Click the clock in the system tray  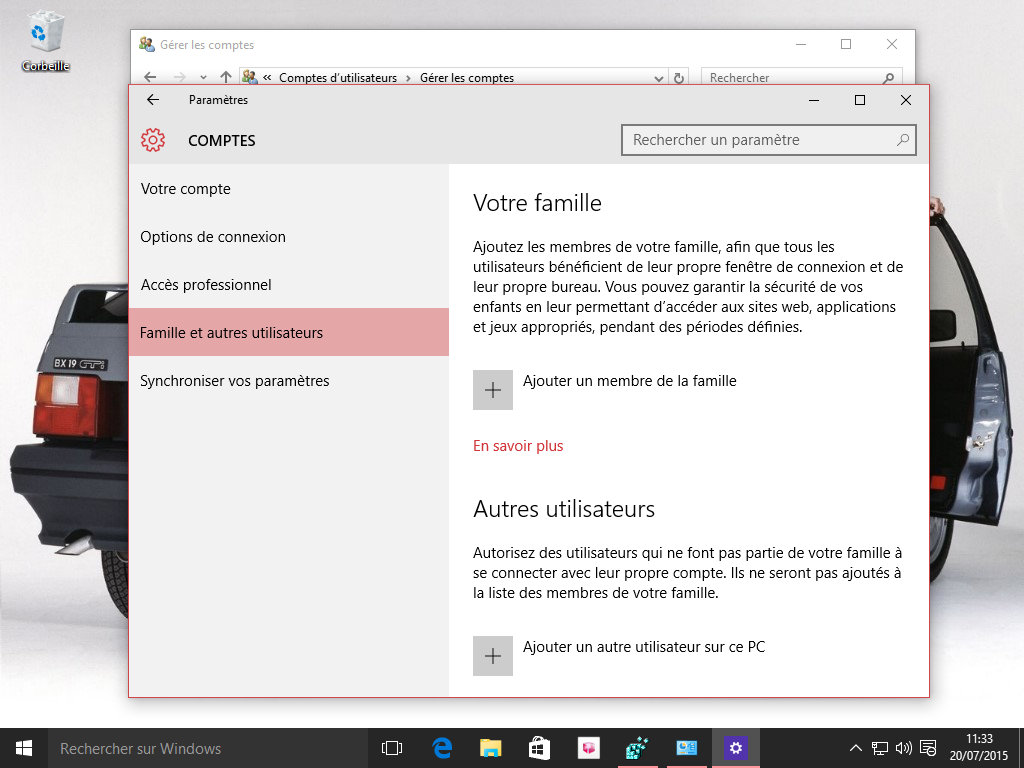[x=977, y=747]
